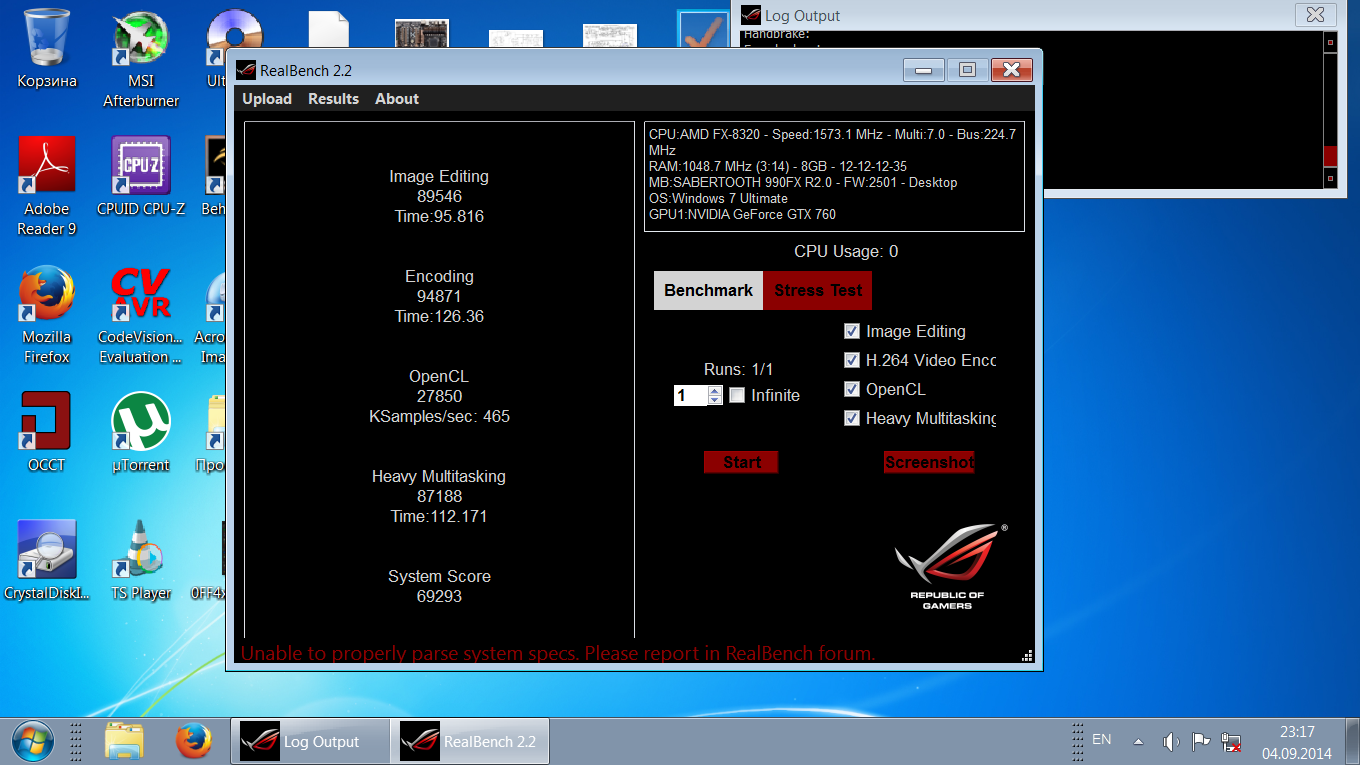This screenshot has width=1360, height=765.
Task: Select the CodeVision AVR Evaluation shortcut
Action: [x=141, y=315]
